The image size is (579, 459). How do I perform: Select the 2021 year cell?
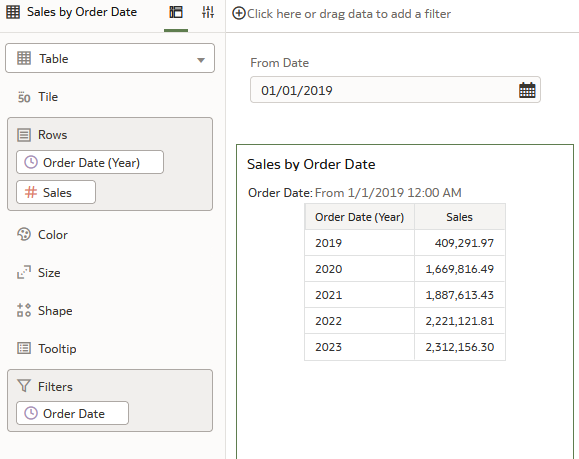point(359,295)
